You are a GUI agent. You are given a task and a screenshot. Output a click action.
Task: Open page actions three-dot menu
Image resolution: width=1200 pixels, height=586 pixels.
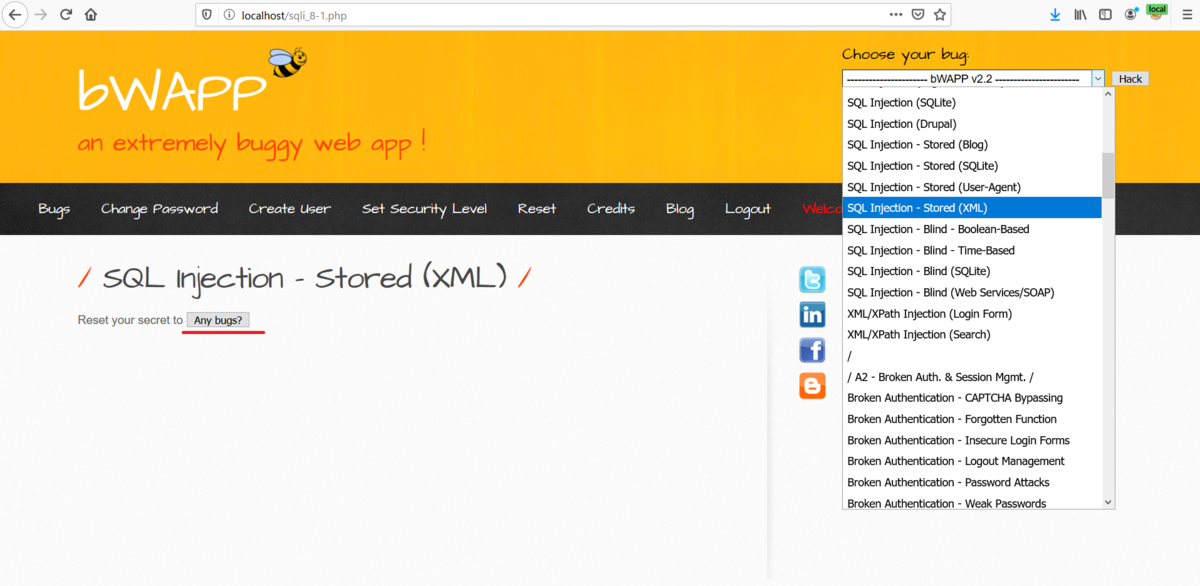895,15
